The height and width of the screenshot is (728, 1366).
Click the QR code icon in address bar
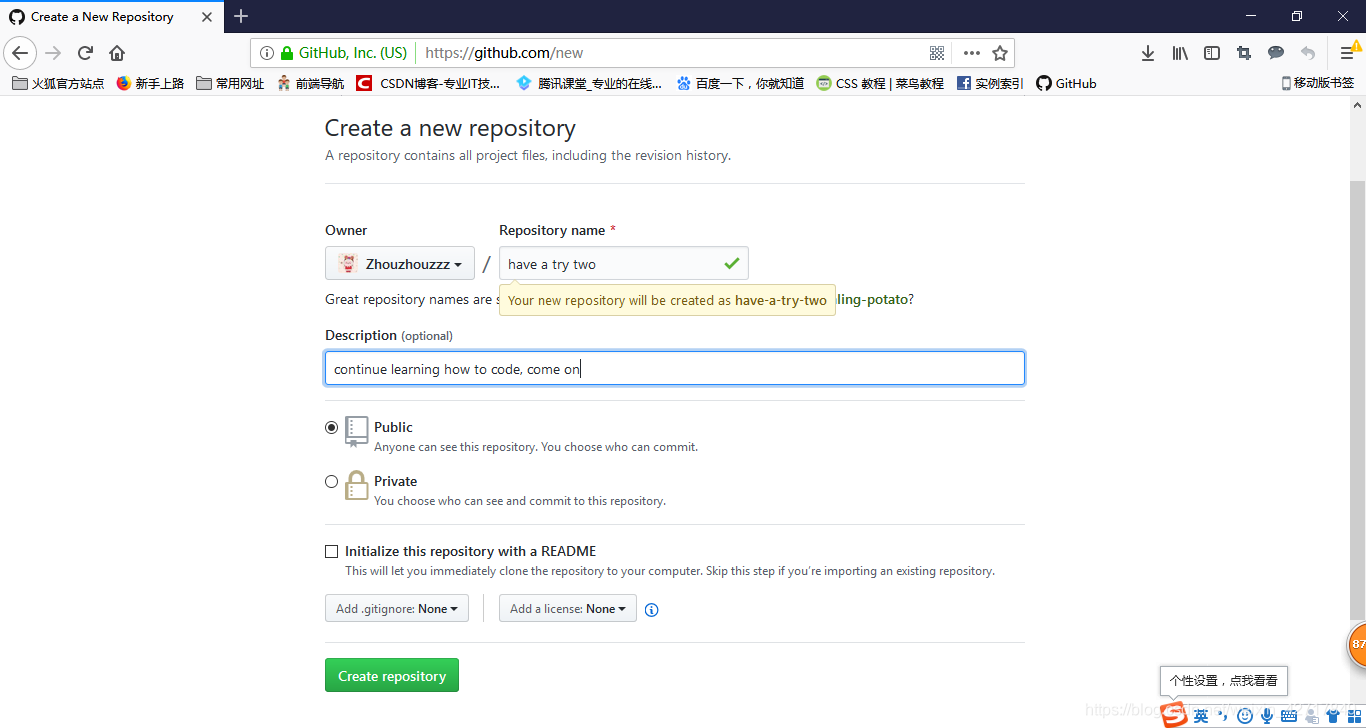[937, 53]
